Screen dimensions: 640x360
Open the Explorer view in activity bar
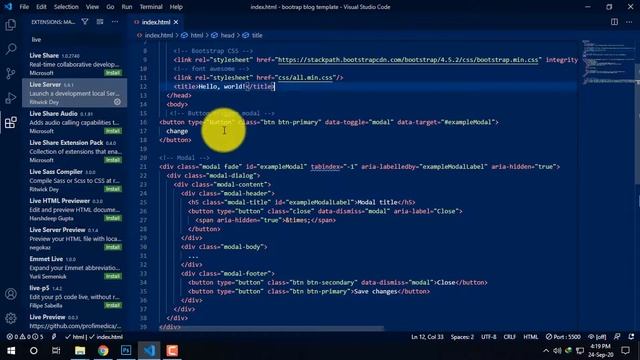11,25
